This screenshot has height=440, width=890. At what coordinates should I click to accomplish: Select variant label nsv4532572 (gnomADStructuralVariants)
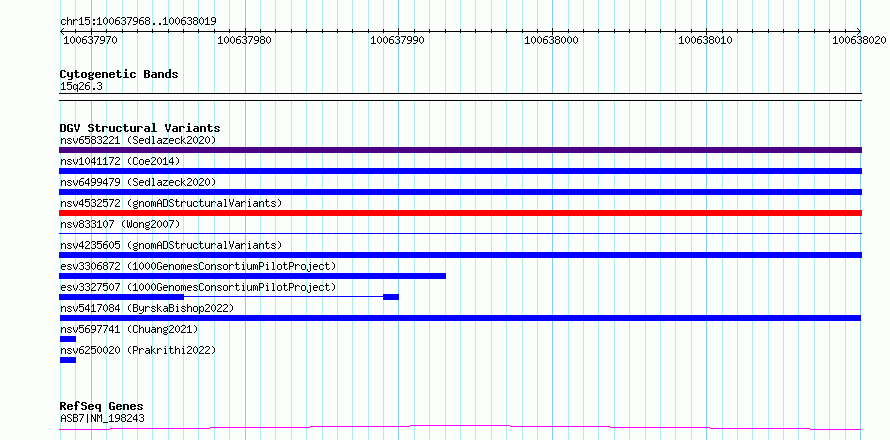pyautogui.click(x=171, y=203)
